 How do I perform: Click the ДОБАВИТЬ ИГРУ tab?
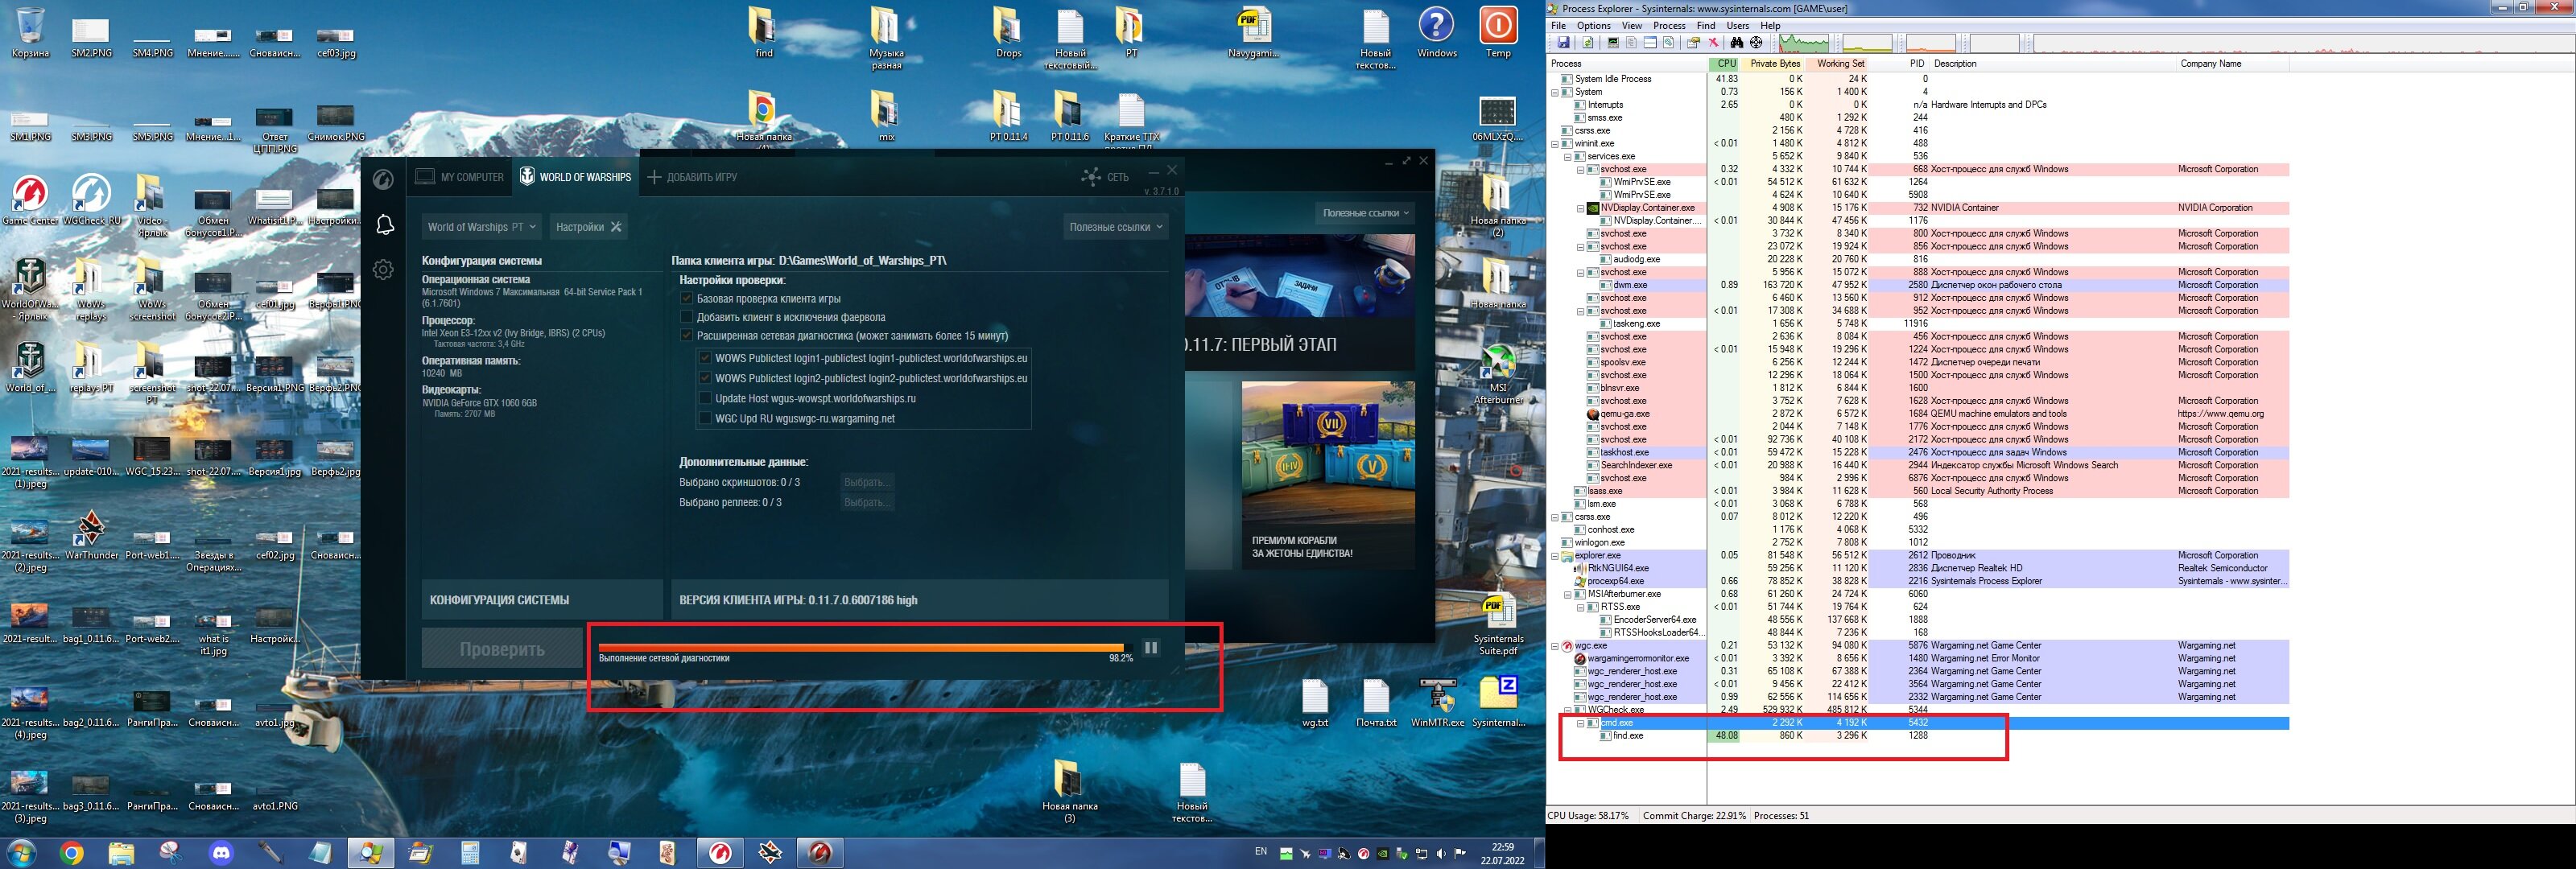pos(692,177)
